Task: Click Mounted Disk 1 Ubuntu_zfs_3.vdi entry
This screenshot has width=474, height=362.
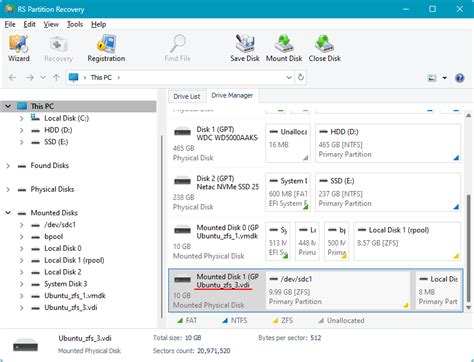Action: tap(216, 291)
